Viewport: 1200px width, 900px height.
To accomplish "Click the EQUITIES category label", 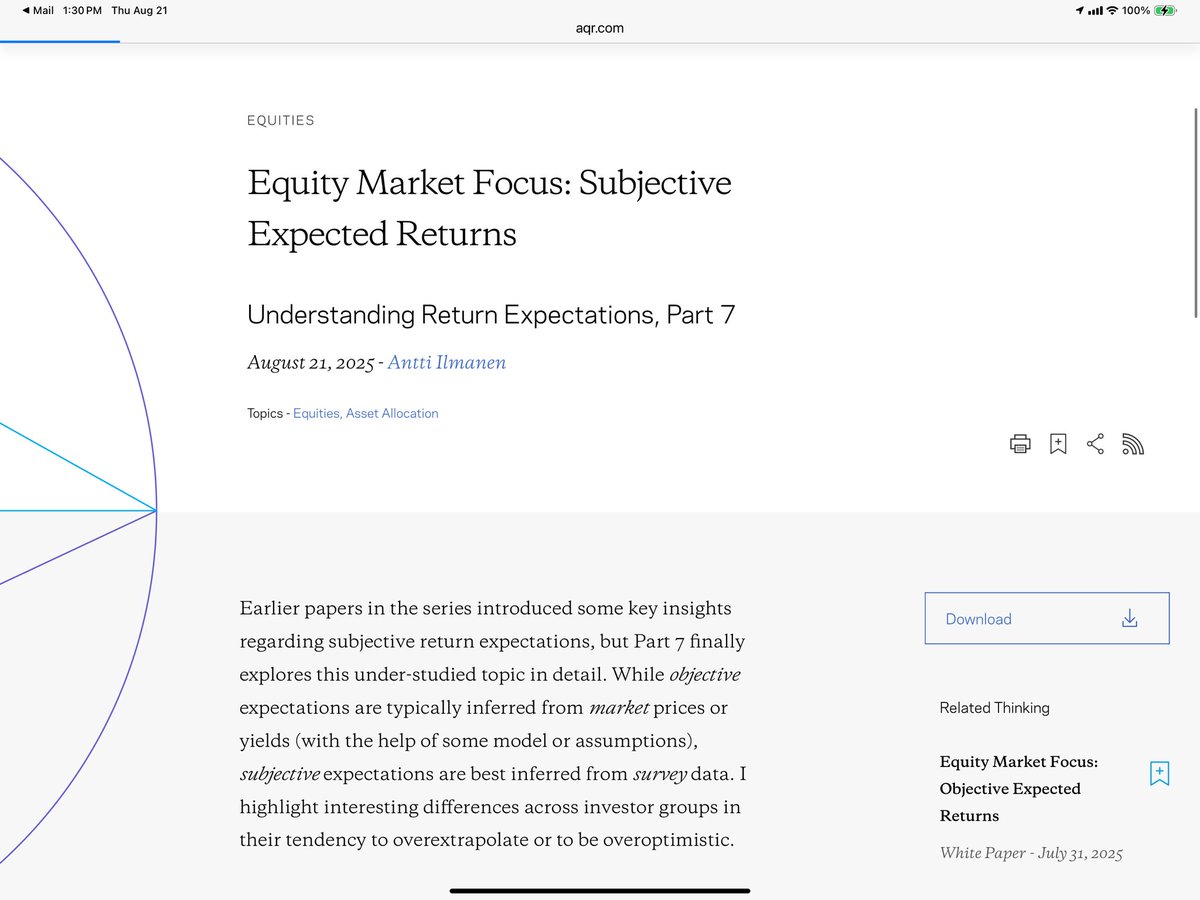I will (280, 120).
